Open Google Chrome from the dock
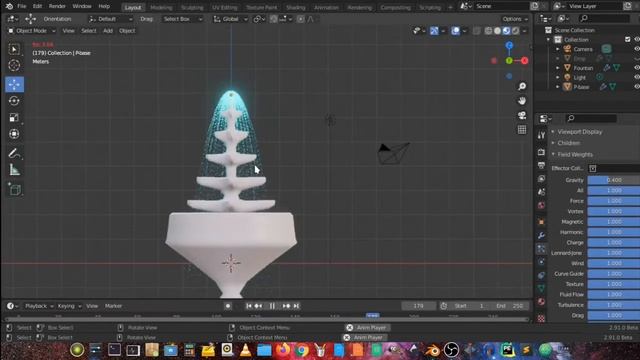 (302, 350)
